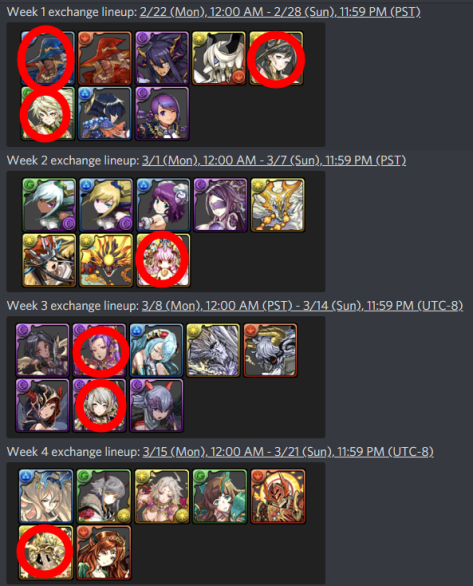The width and height of the screenshot is (473, 586).
Task: Select the golden sun phoenix icon
Action: coord(106,260)
